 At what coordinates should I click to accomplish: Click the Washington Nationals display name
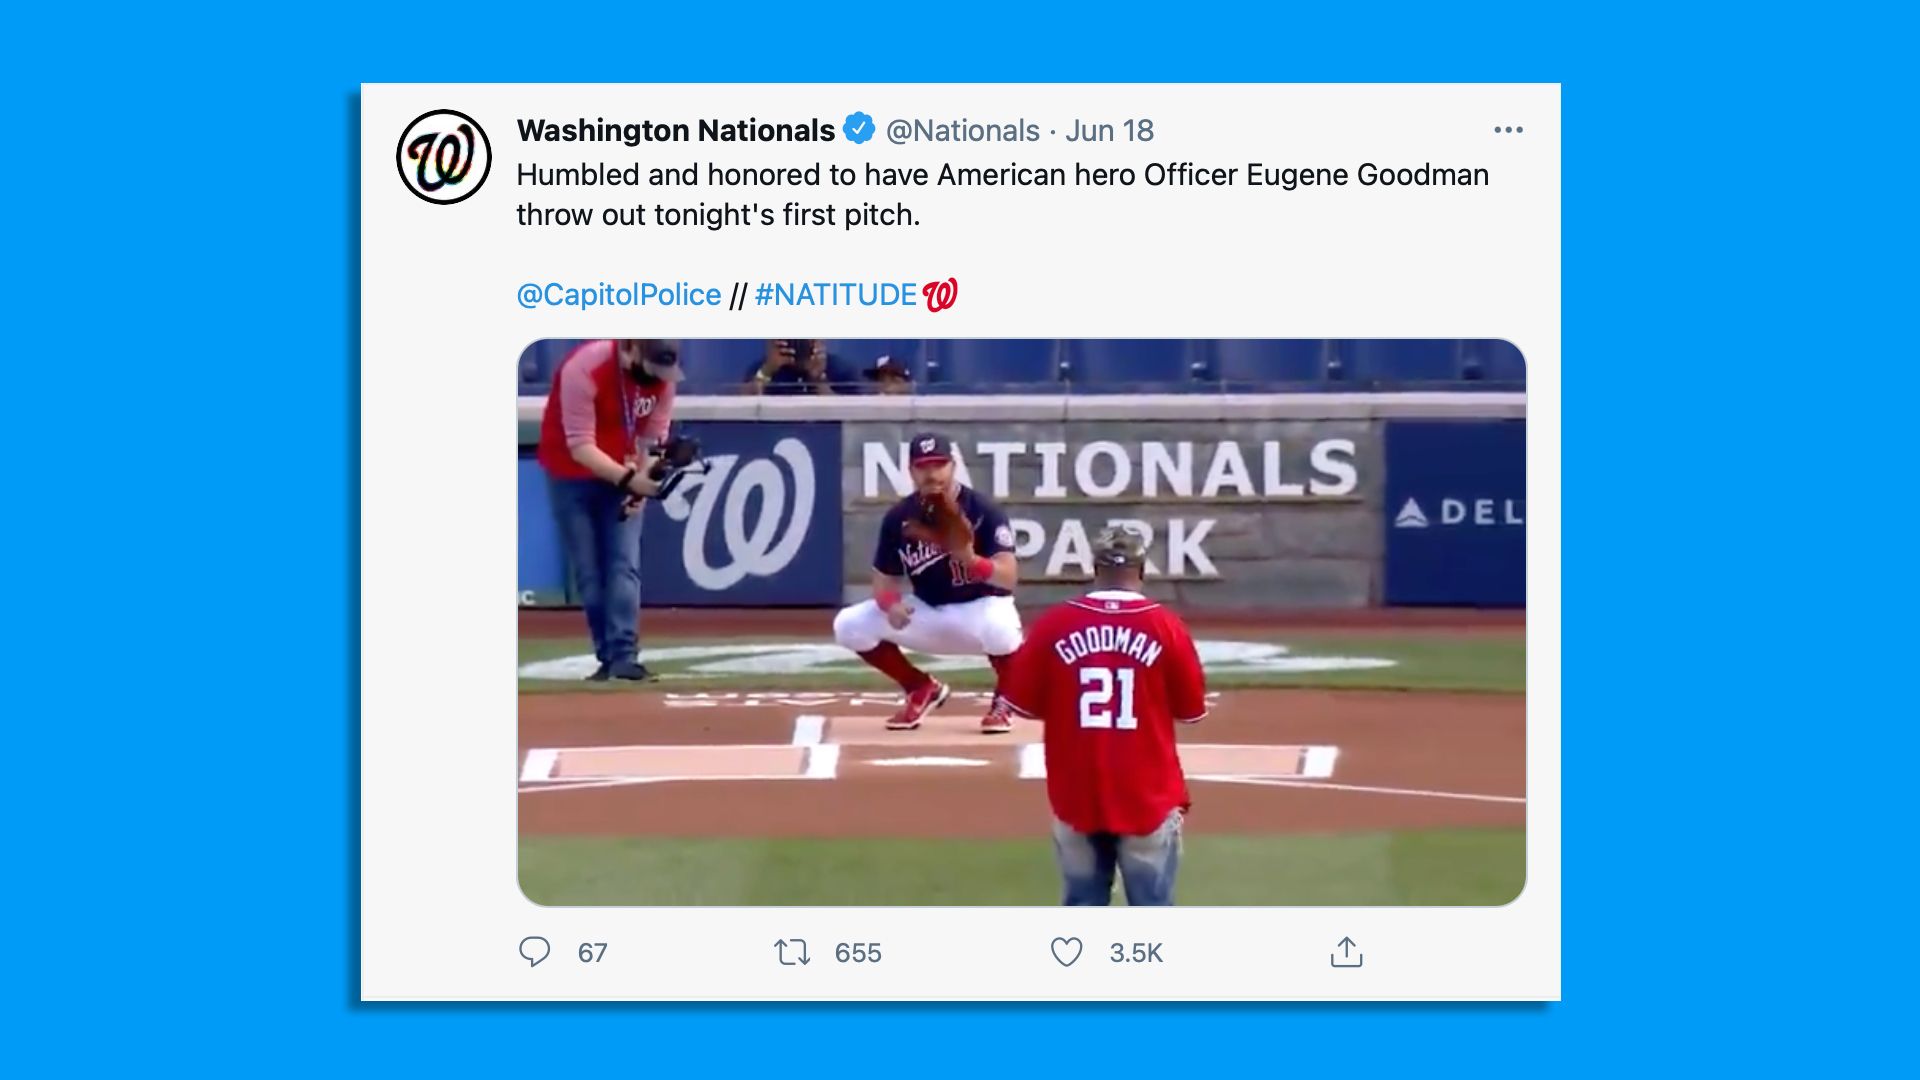[674, 130]
